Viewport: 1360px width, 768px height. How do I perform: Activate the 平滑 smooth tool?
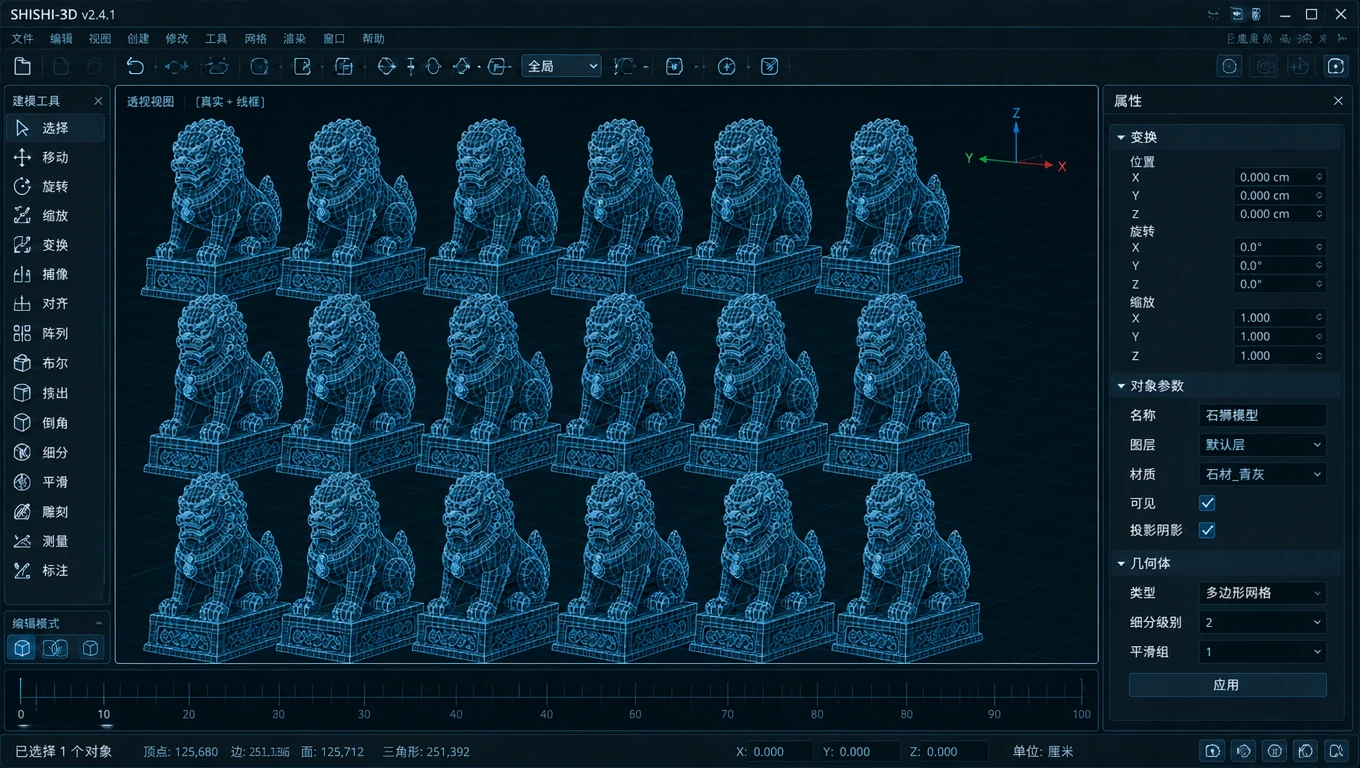point(55,482)
